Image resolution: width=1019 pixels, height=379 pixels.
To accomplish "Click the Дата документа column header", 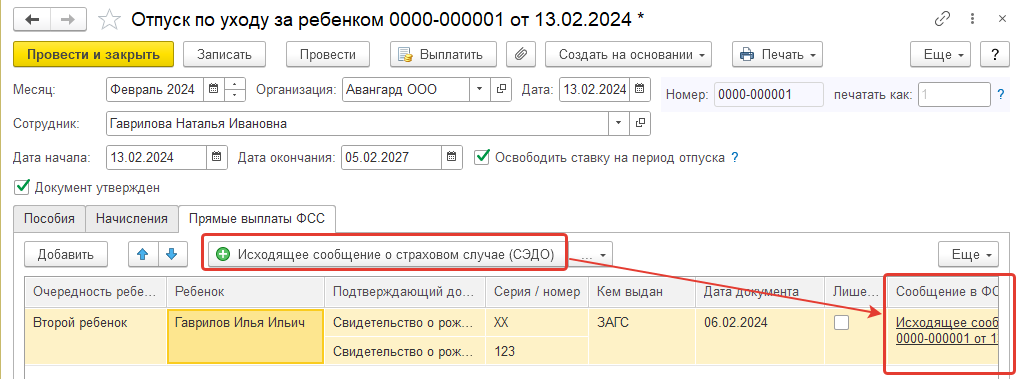I will click(760, 292).
